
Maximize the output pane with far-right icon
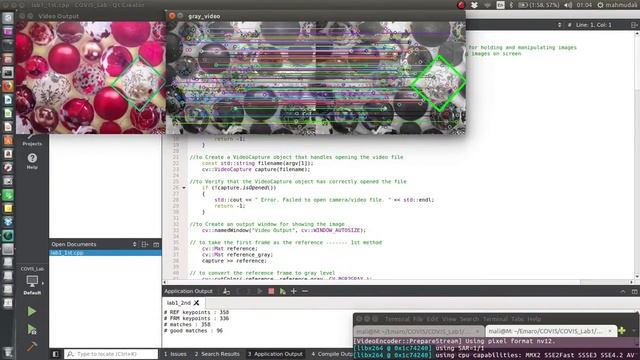coord(634,291)
